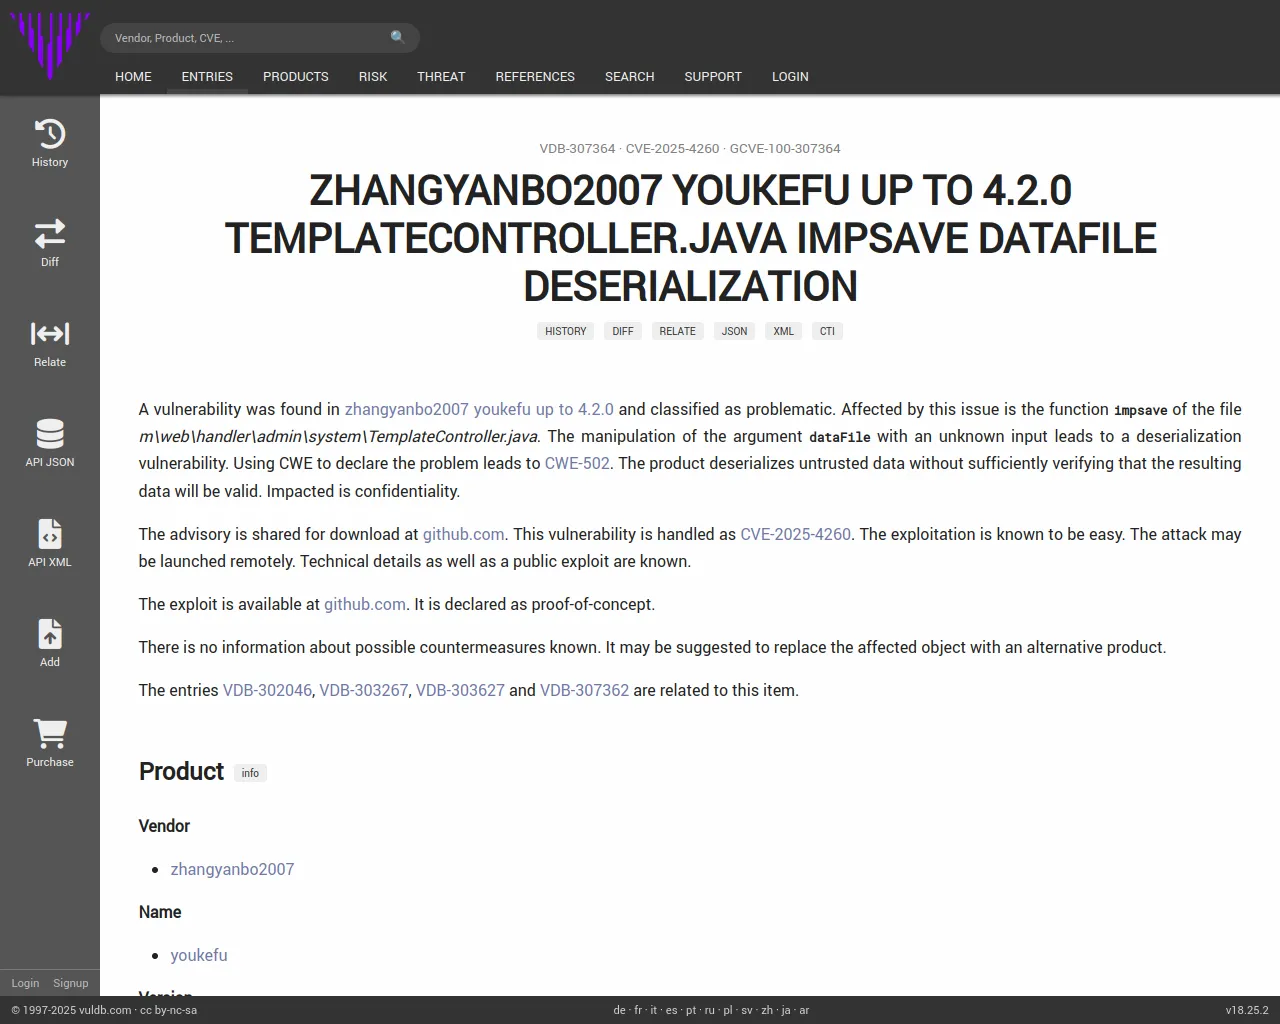The height and width of the screenshot is (1024, 1280).
Task: Switch language to zh
Action: (x=767, y=1010)
